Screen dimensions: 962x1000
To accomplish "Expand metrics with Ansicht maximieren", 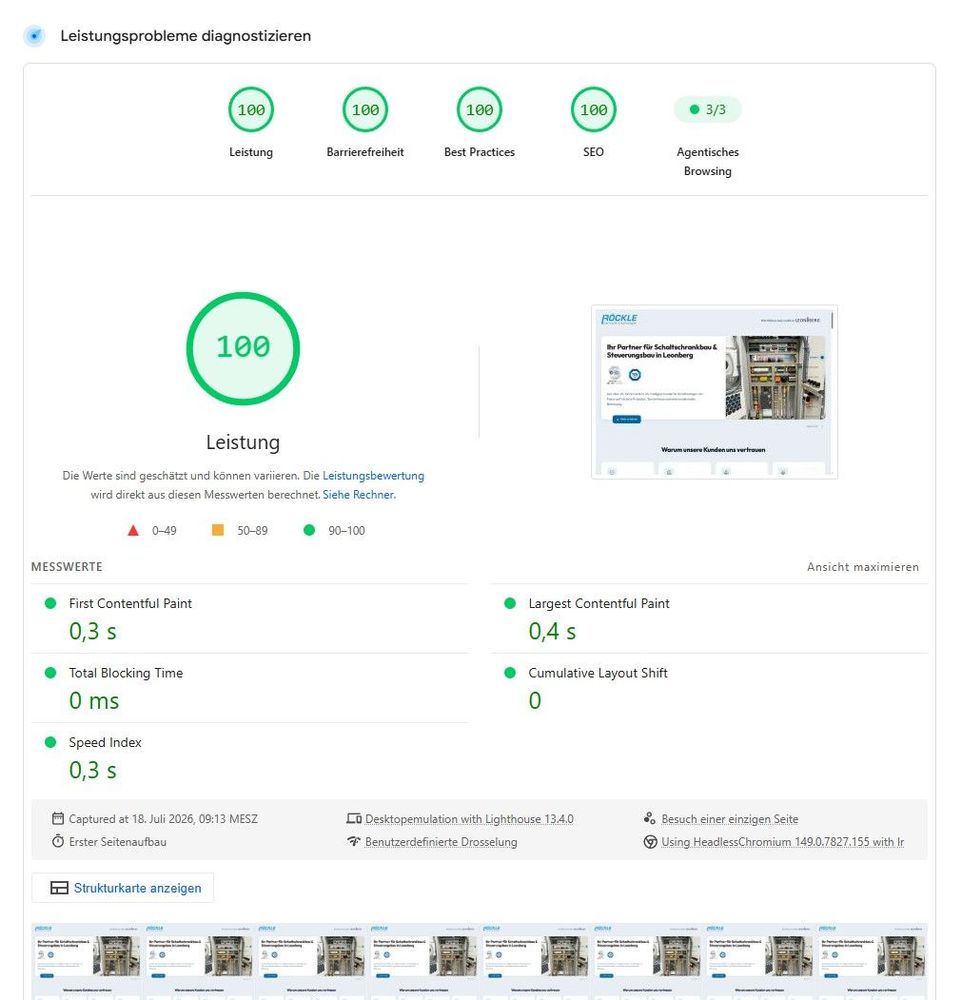I will click(862, 567).
